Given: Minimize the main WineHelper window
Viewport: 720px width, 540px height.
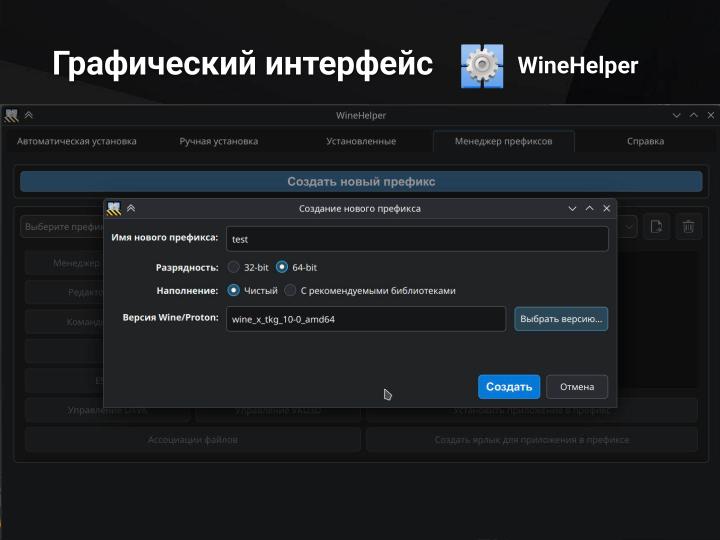Looking at the screenshot, I should (x=676, y=115).
